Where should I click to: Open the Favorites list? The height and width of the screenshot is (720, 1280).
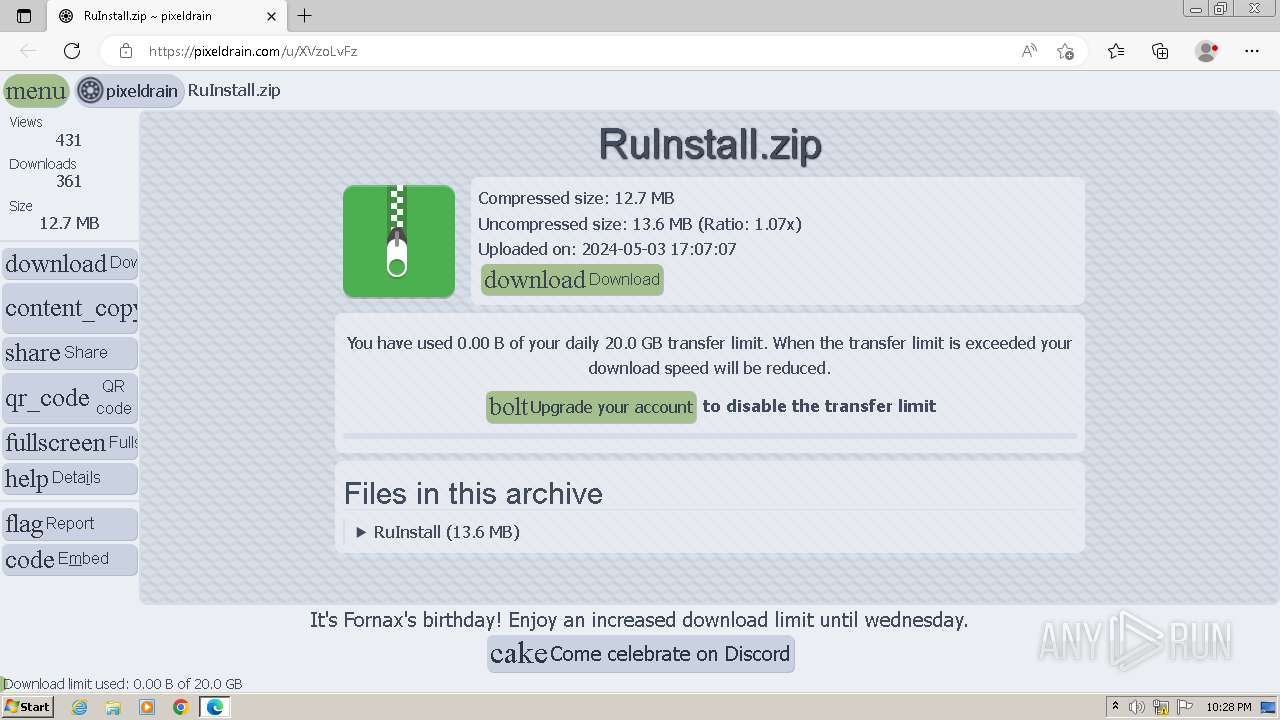[x=1116, y=51]
